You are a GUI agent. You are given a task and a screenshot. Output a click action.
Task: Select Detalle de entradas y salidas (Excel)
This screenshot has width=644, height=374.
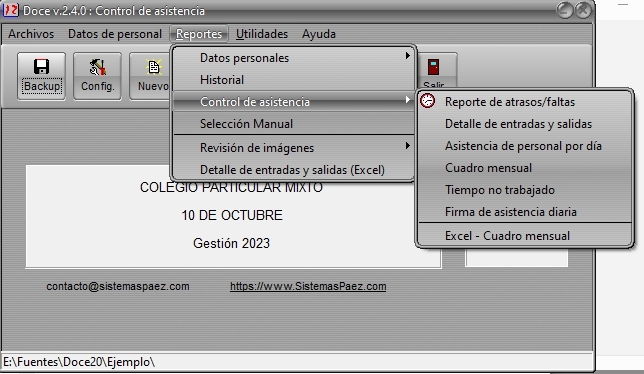pos(293,170)
